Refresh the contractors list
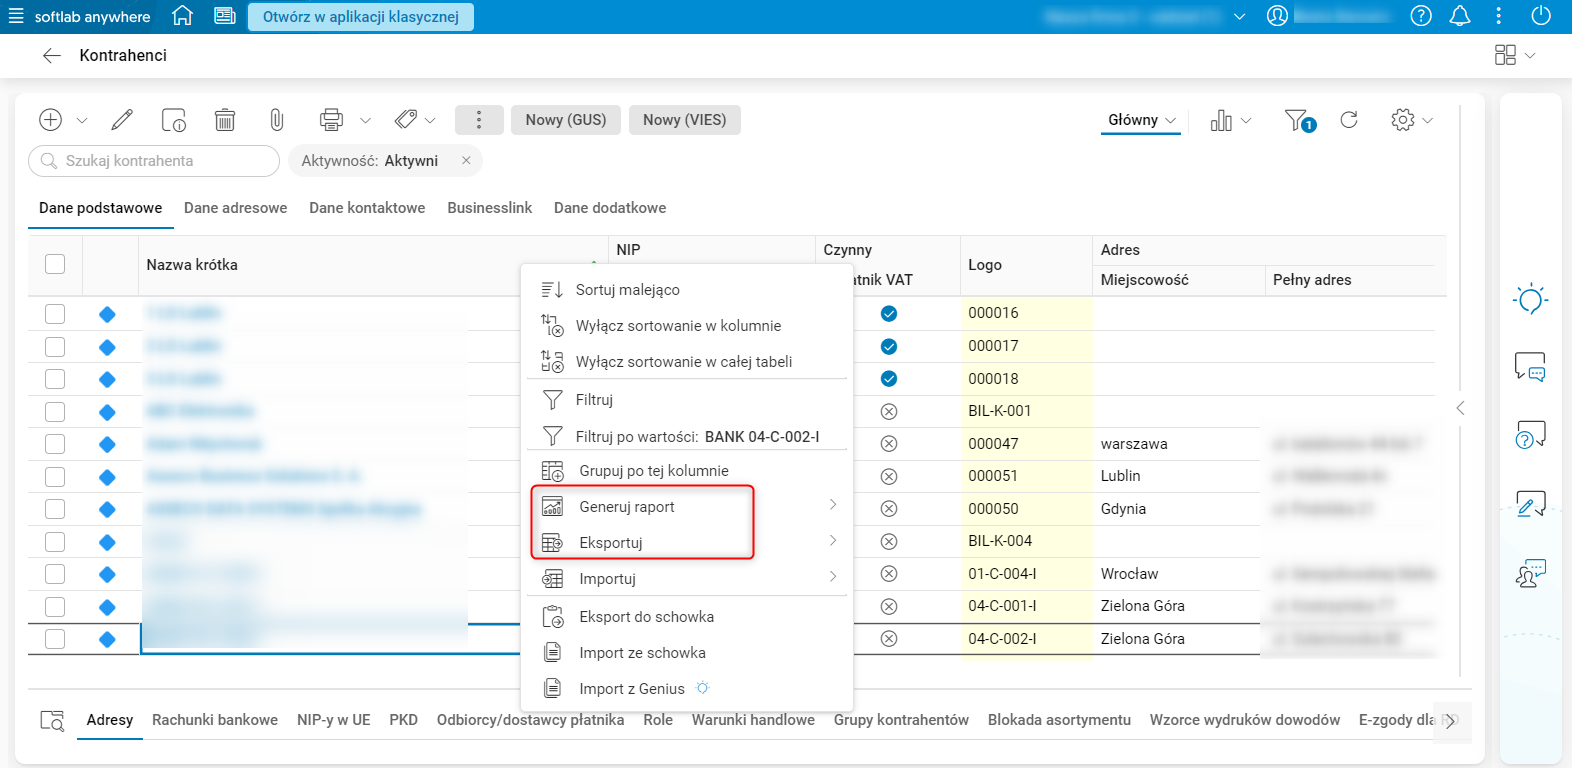 click(x=1349, y=120)
